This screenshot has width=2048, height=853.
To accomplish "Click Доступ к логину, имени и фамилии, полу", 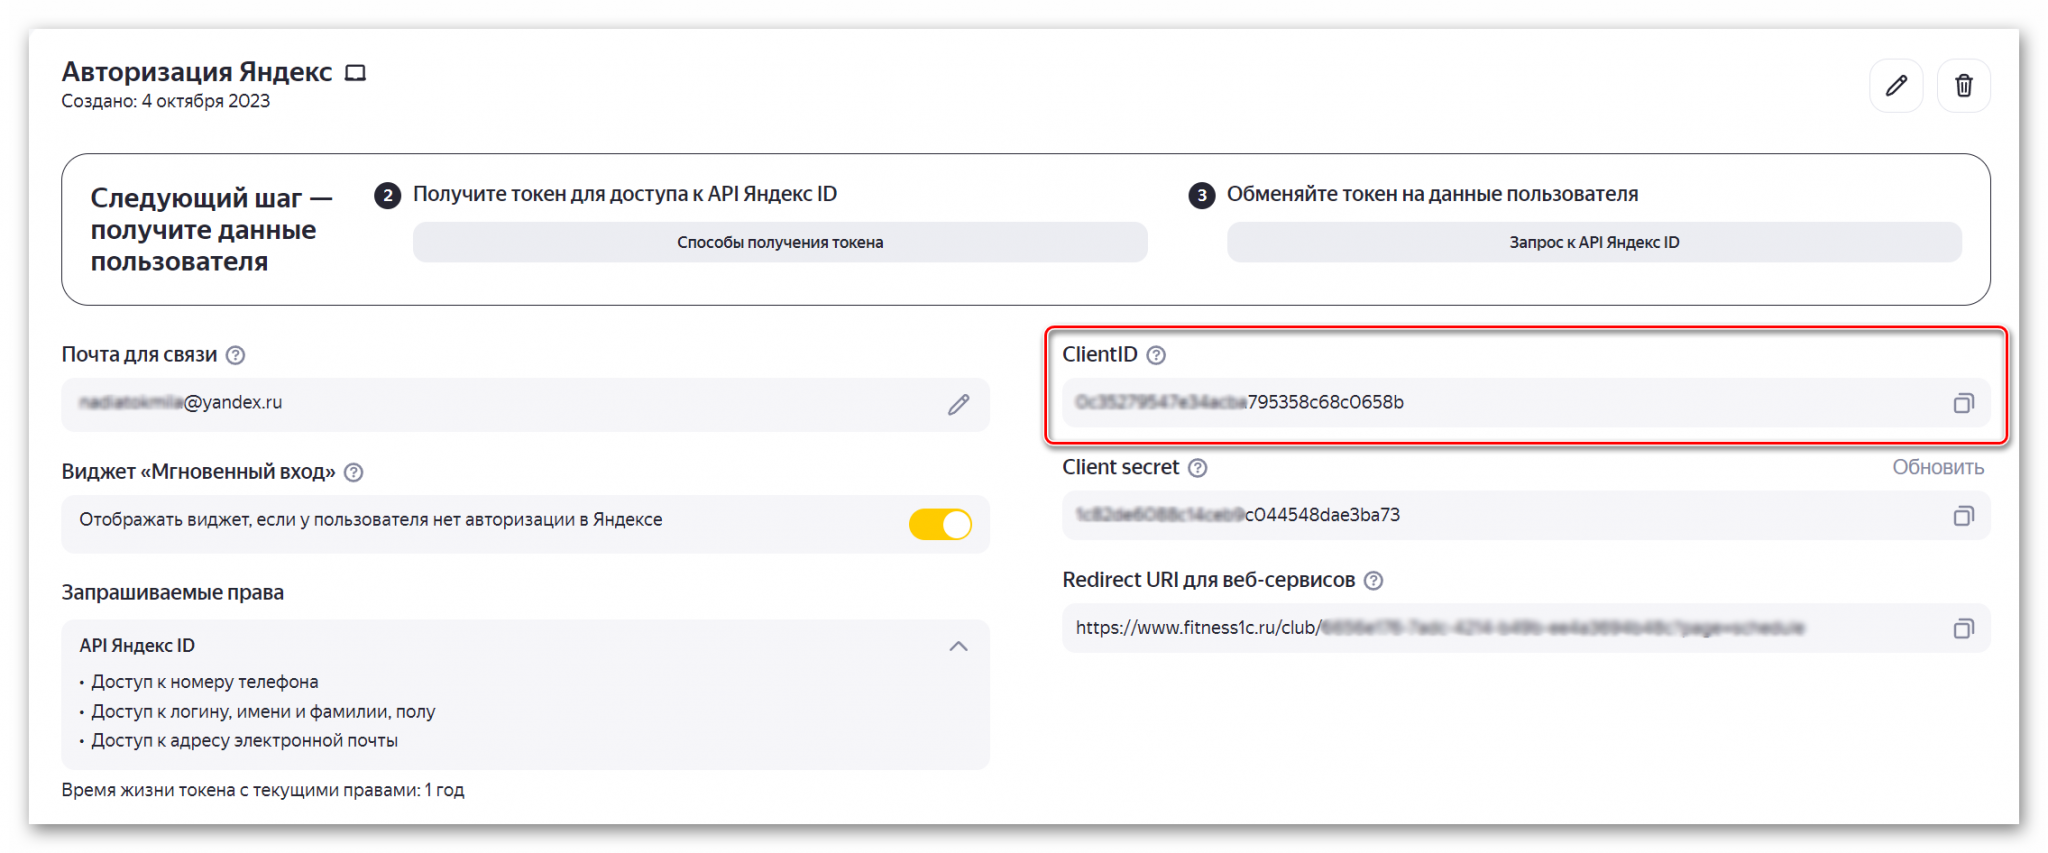I will pyautogui.click(x=263, y=712).
